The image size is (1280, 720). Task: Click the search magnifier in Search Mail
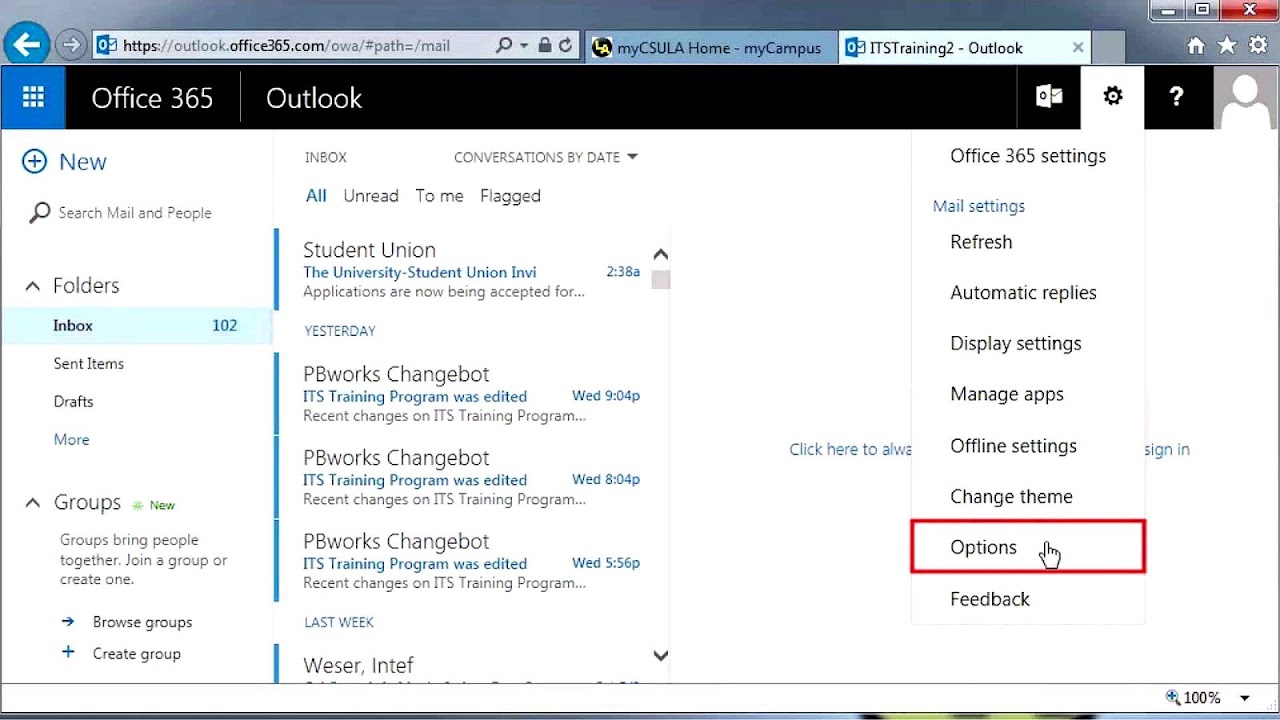(x=40, y=213)
